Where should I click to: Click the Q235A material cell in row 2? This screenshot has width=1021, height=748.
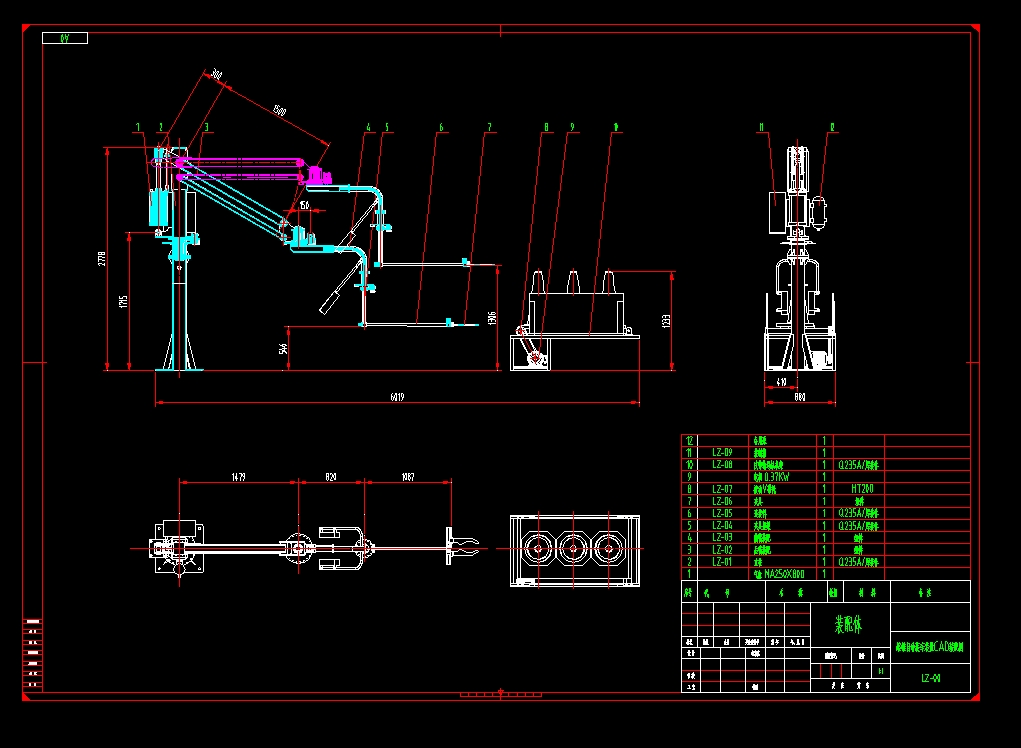click(x=858, y=562)
